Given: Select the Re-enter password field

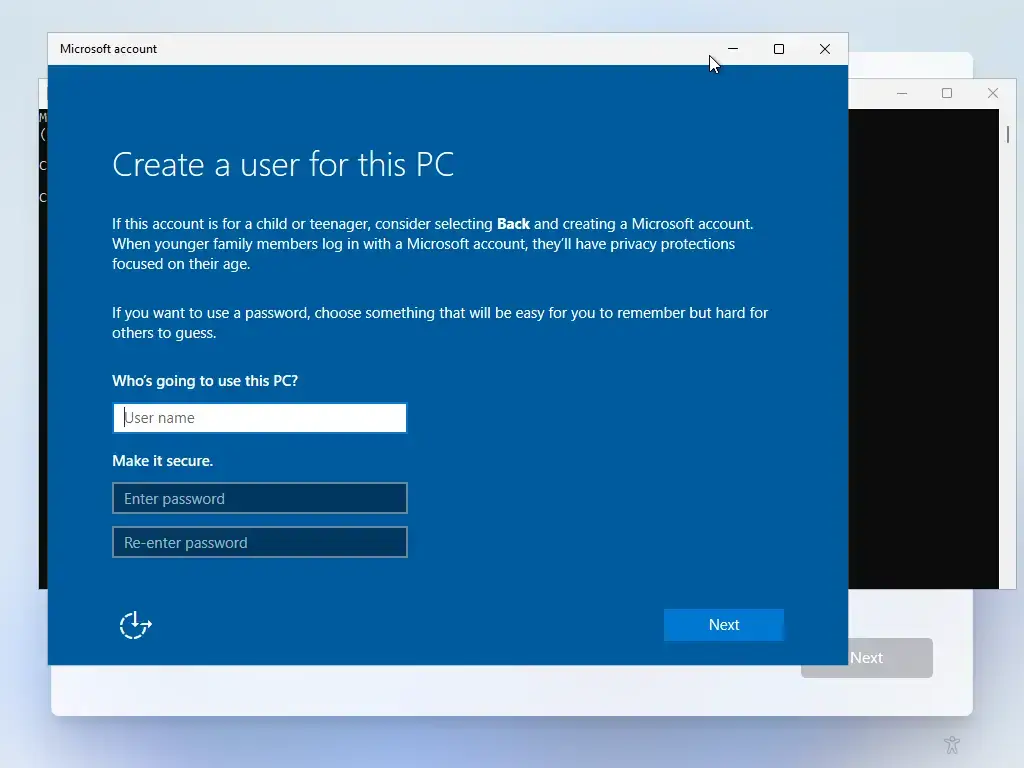Looking at the screenshot, I should (260, 542).
